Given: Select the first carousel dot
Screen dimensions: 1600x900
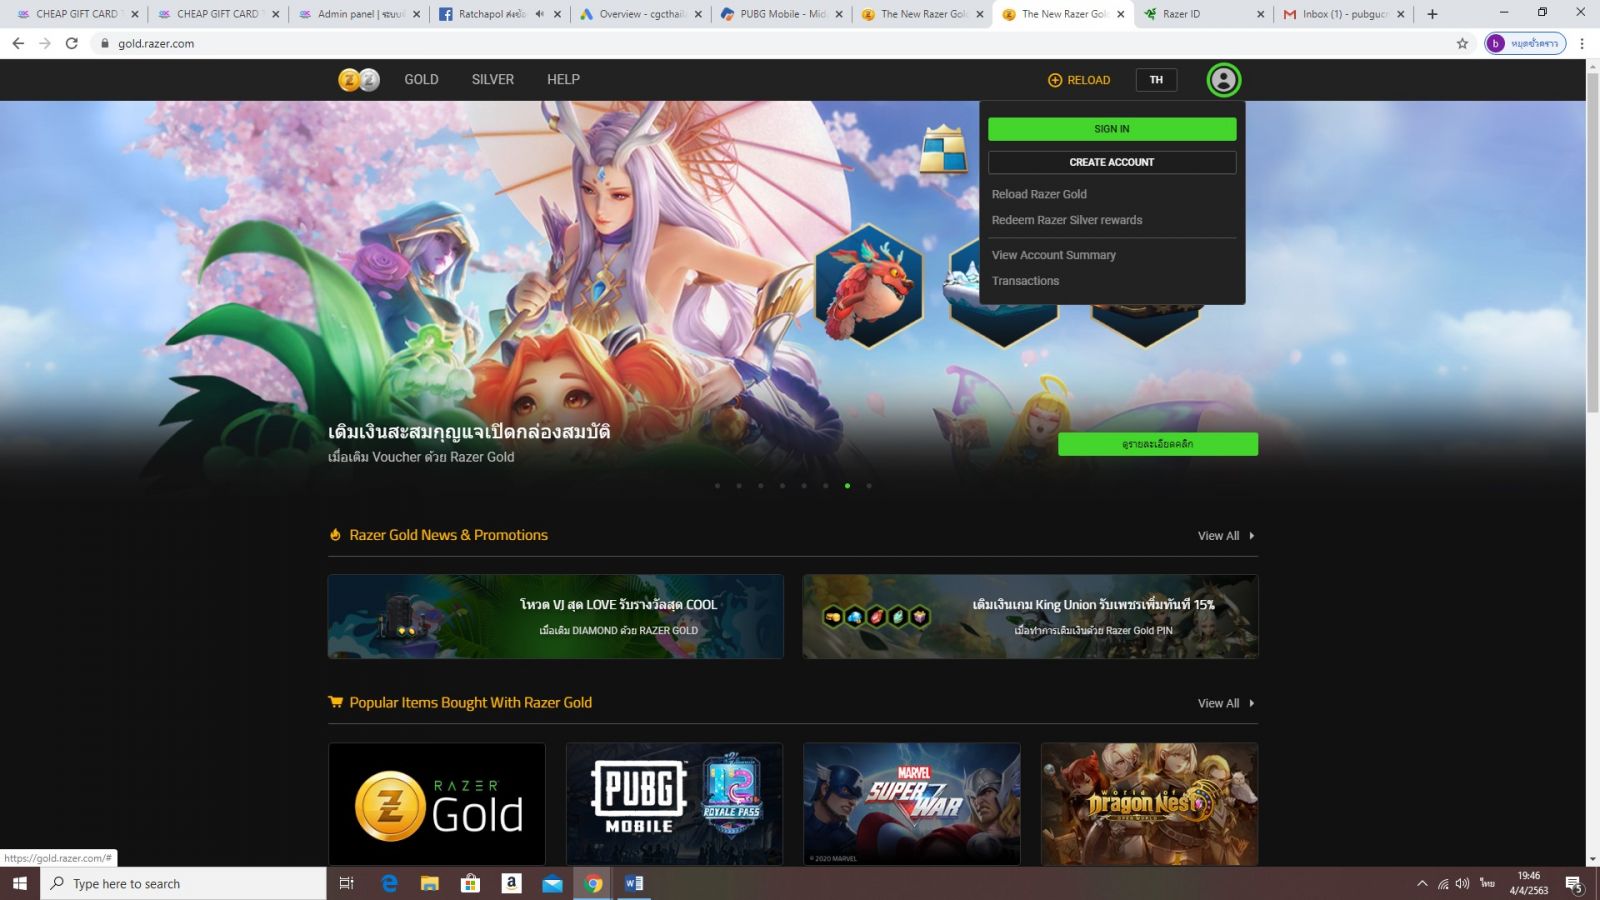Looking at the screenshot, I should pos(717,486).
